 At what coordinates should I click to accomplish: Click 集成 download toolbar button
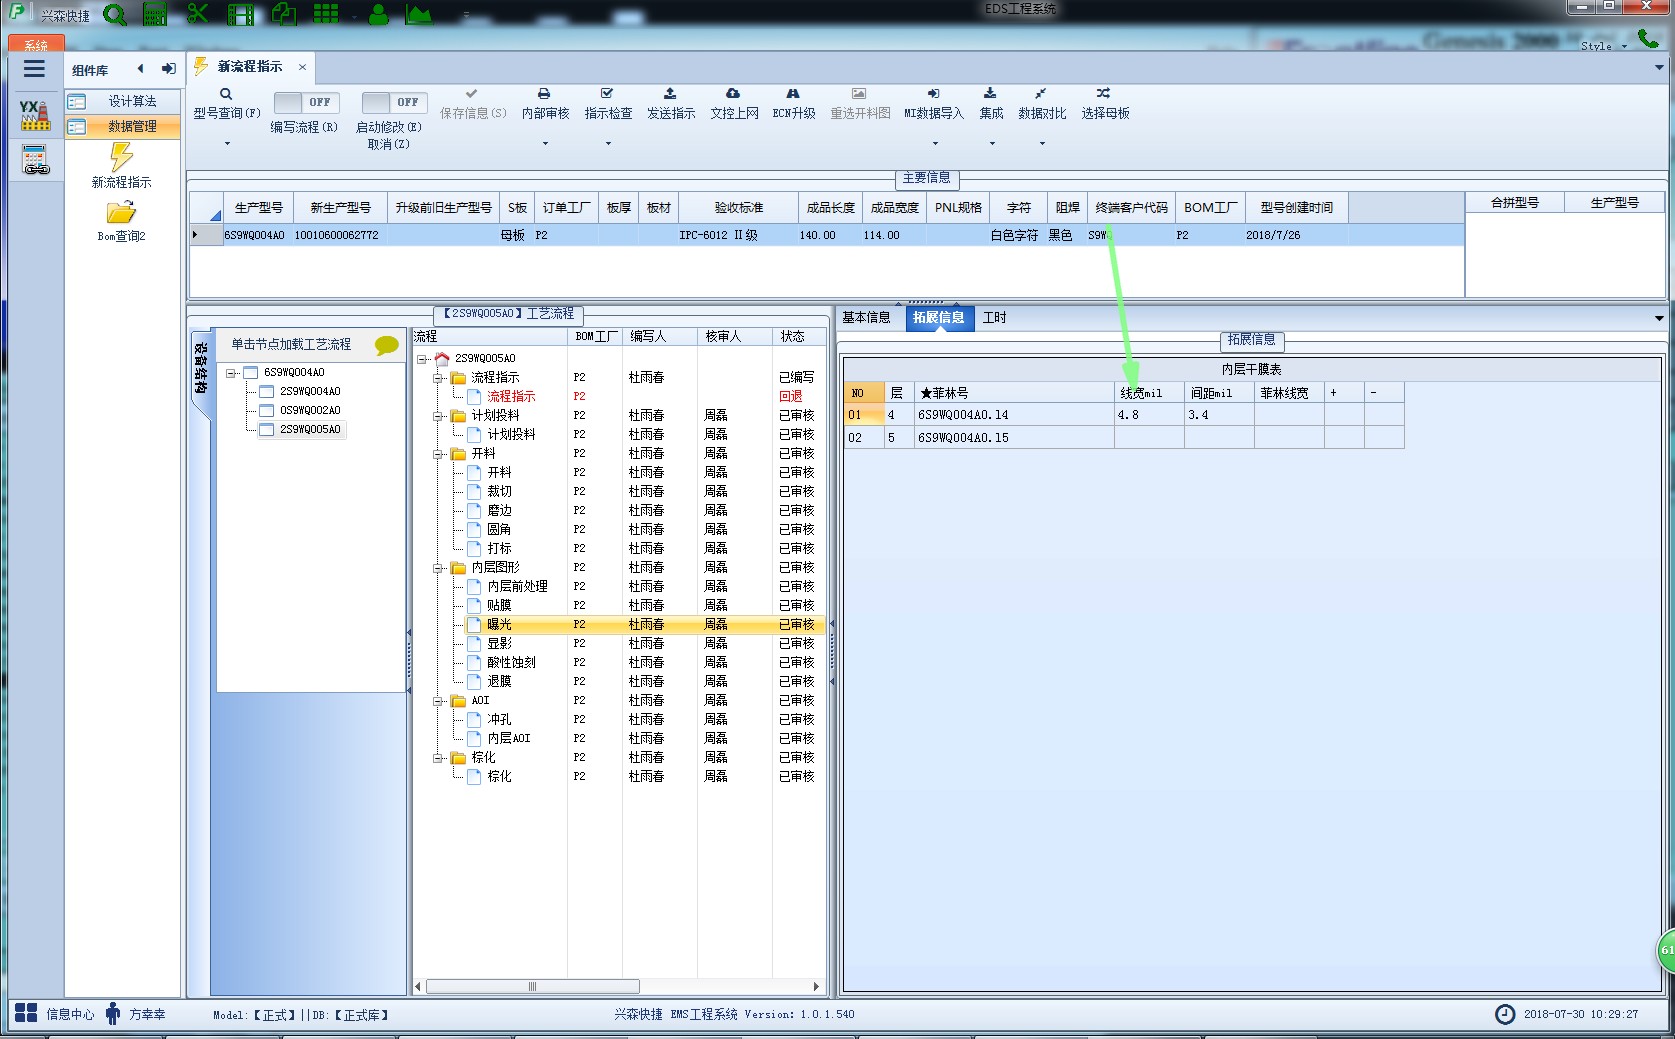click(x=991, y=103)
